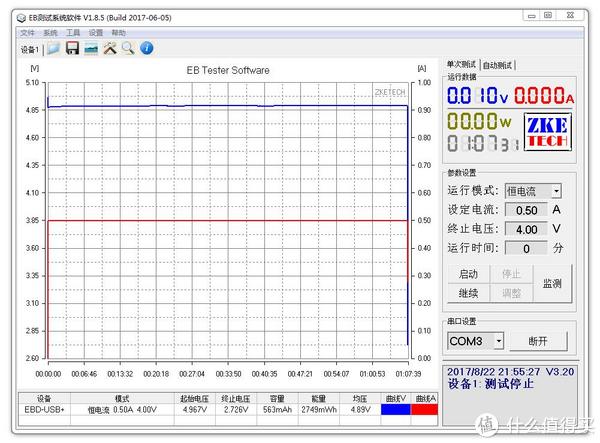The height and width of the screenshot is (443, 600).
Task: Click the 设定电流 0.50 input field
Action: point(527,210)
